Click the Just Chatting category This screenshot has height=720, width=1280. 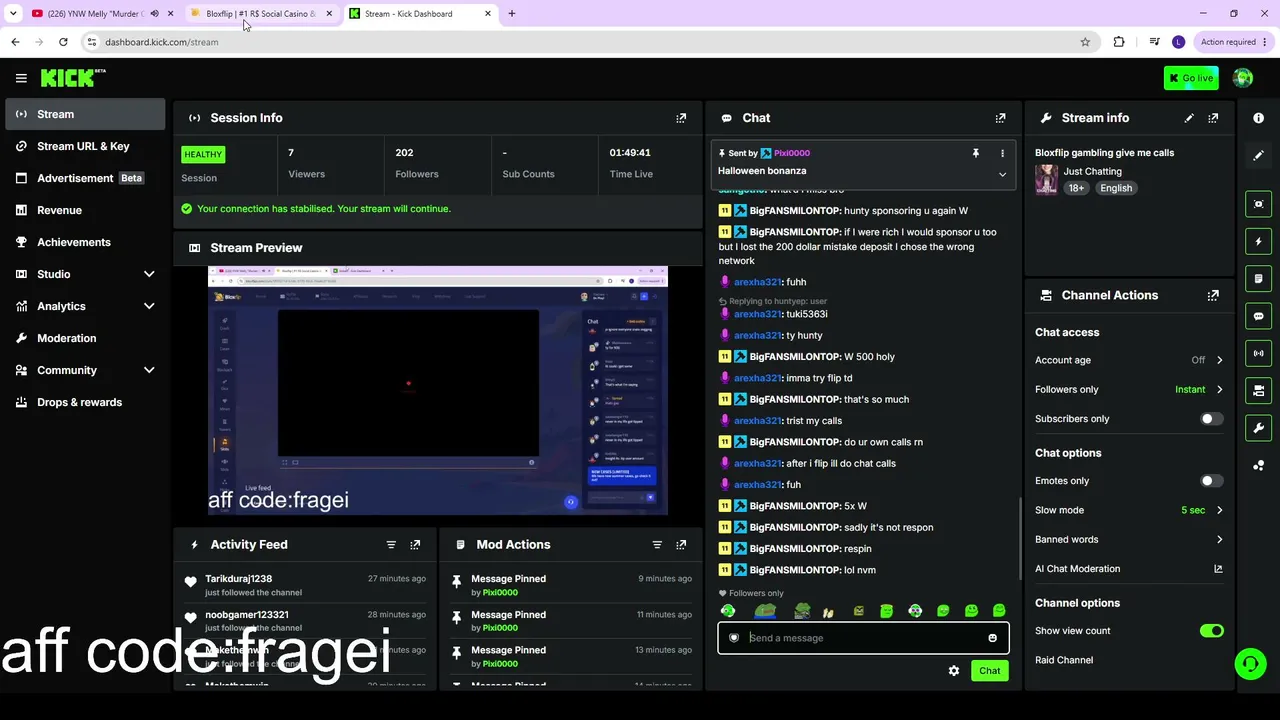tap(1092, 172)
